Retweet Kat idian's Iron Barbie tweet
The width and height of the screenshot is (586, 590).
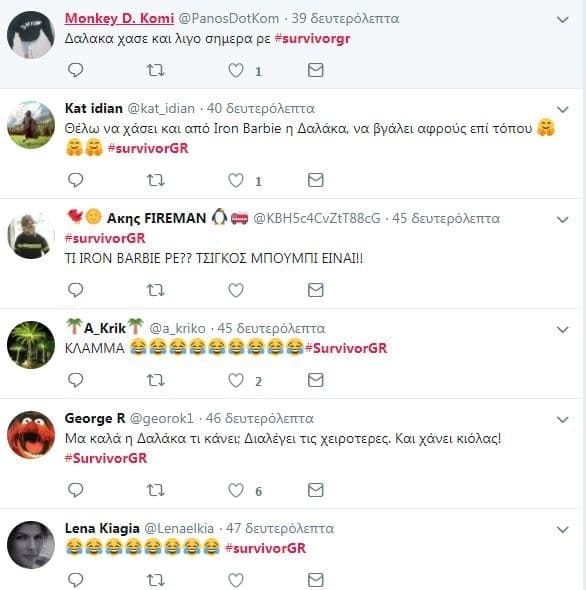pyautogui.click(x=155, y=180)
